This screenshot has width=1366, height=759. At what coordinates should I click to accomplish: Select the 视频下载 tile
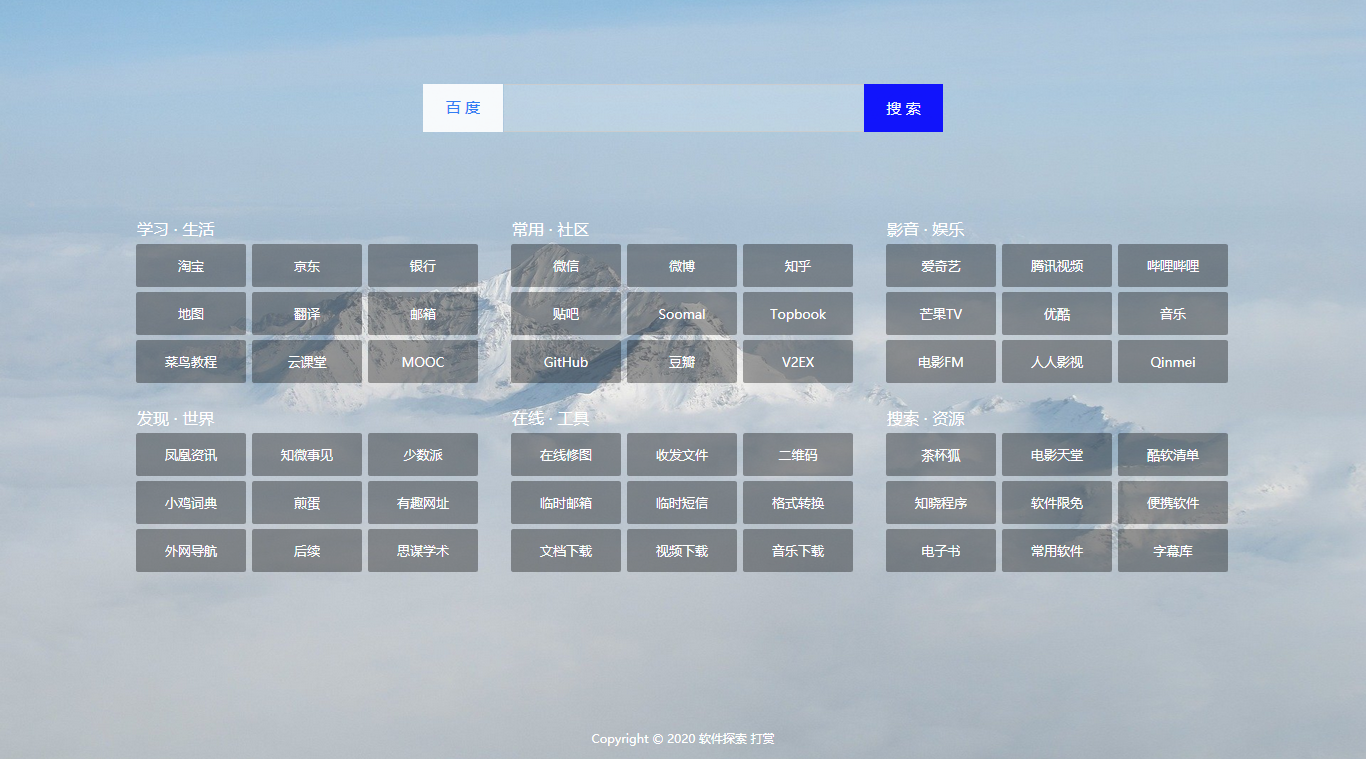pos(682,551)
